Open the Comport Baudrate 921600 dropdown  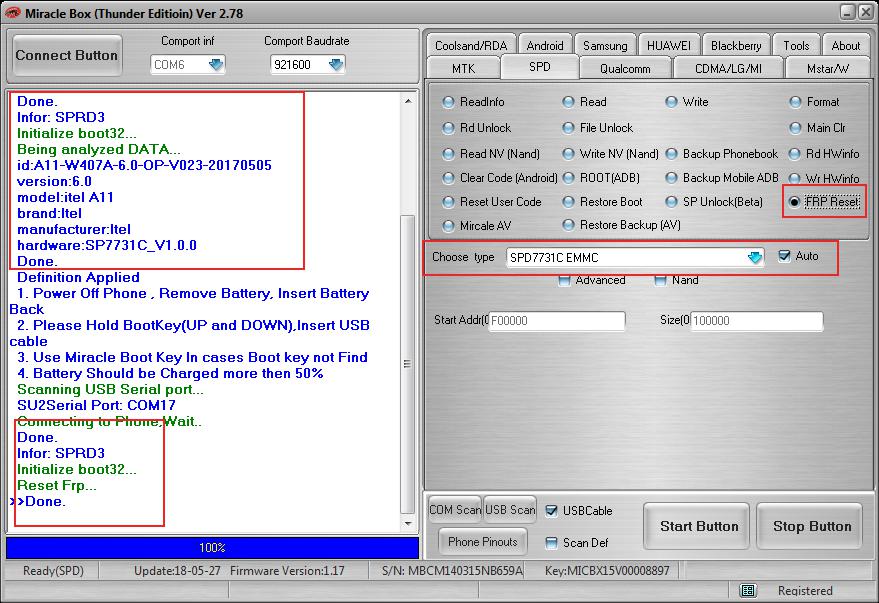tap(336, 64)
